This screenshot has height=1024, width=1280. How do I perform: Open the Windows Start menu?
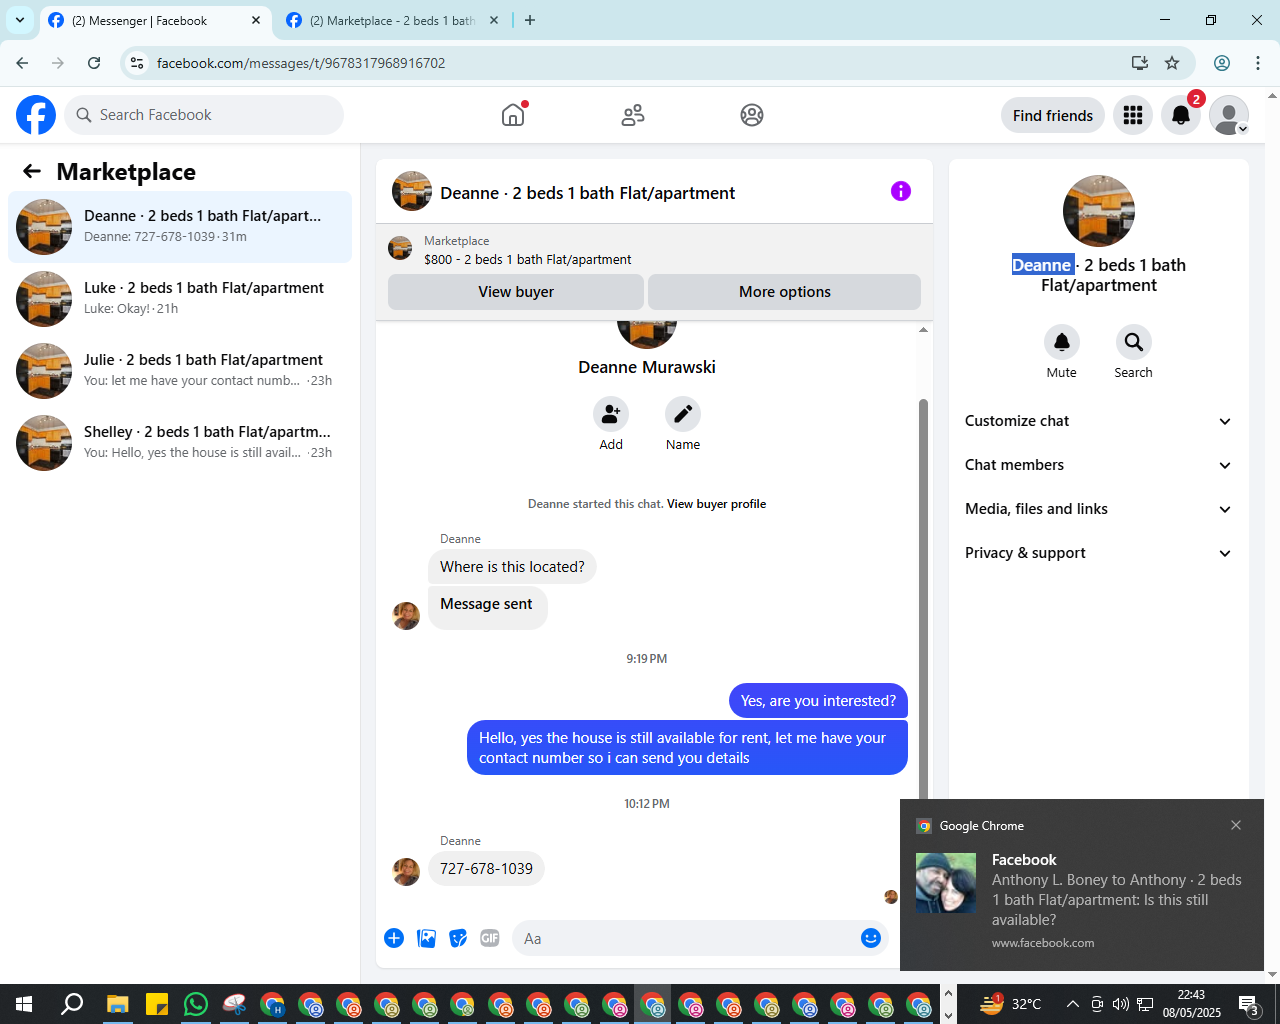pyautogui.click(x=24, y=1004)
